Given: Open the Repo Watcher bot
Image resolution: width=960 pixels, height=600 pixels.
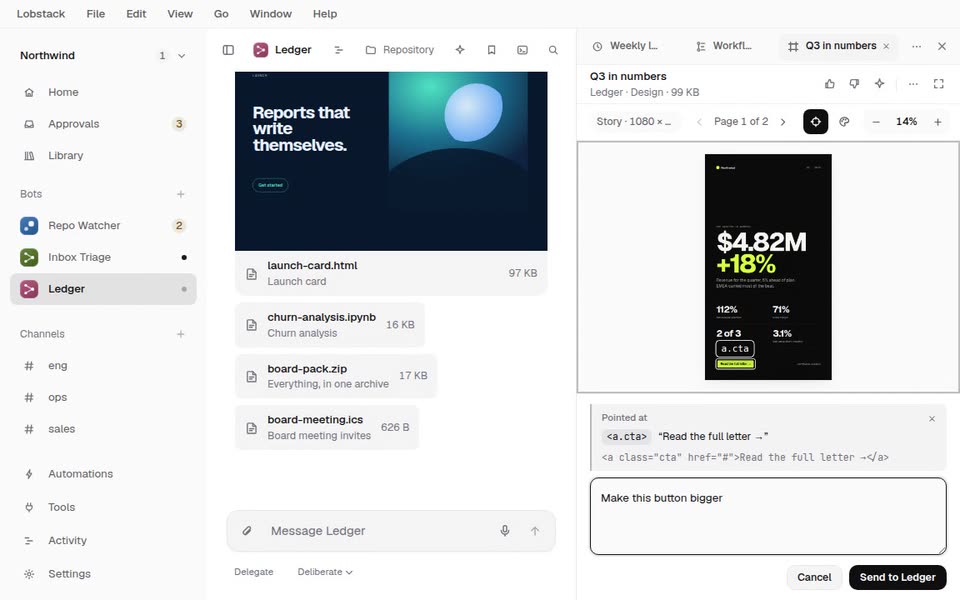Looking at the screenshot, I should point(103,225).
